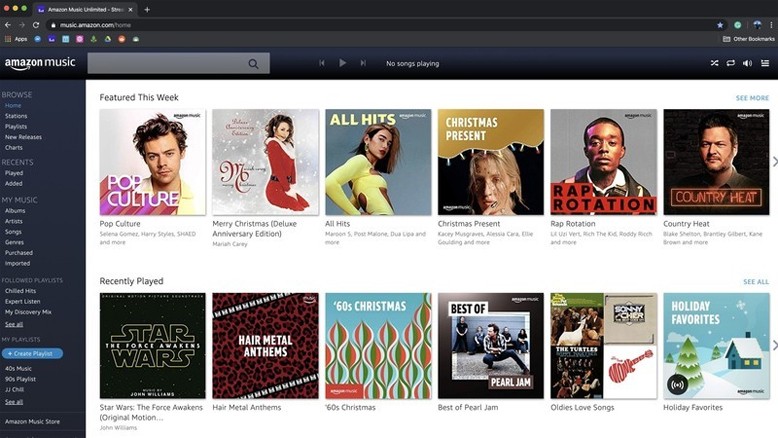Open New Releases in the sidebar

(23, 137)
